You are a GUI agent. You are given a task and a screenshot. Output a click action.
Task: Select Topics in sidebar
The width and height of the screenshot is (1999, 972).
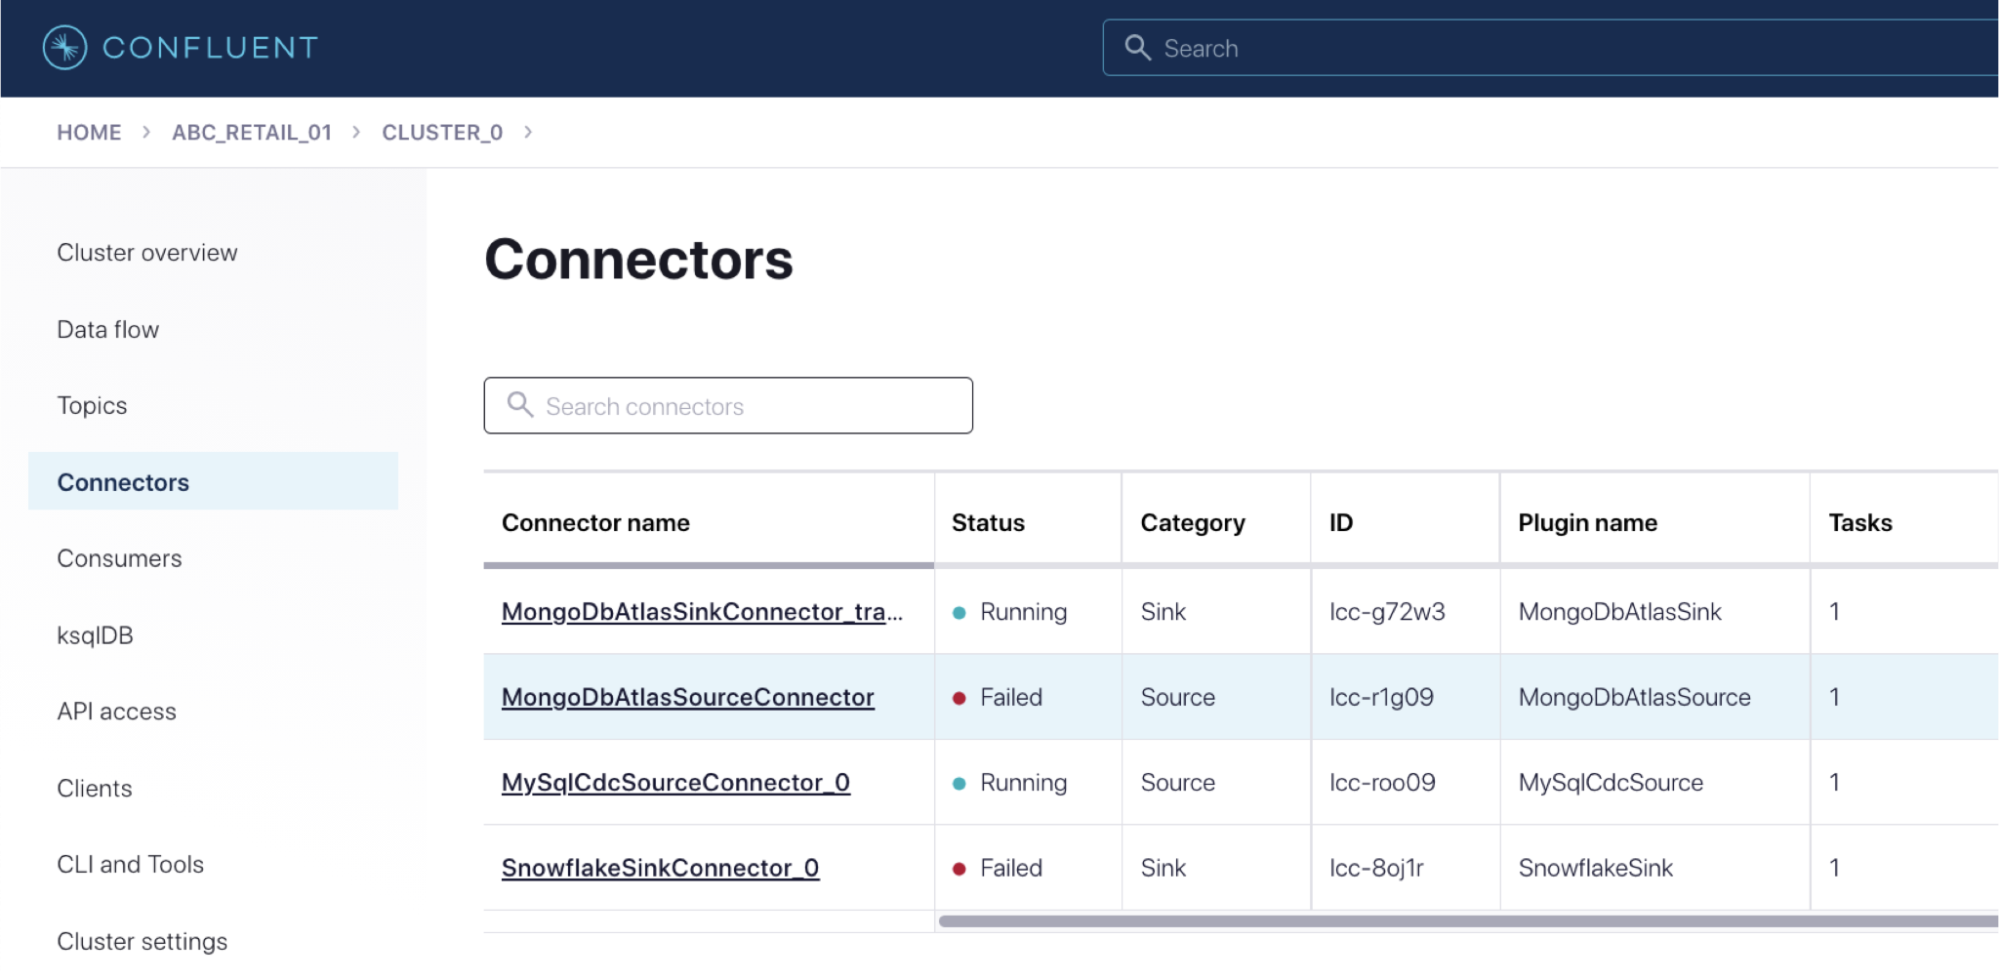tap(92, 405)
